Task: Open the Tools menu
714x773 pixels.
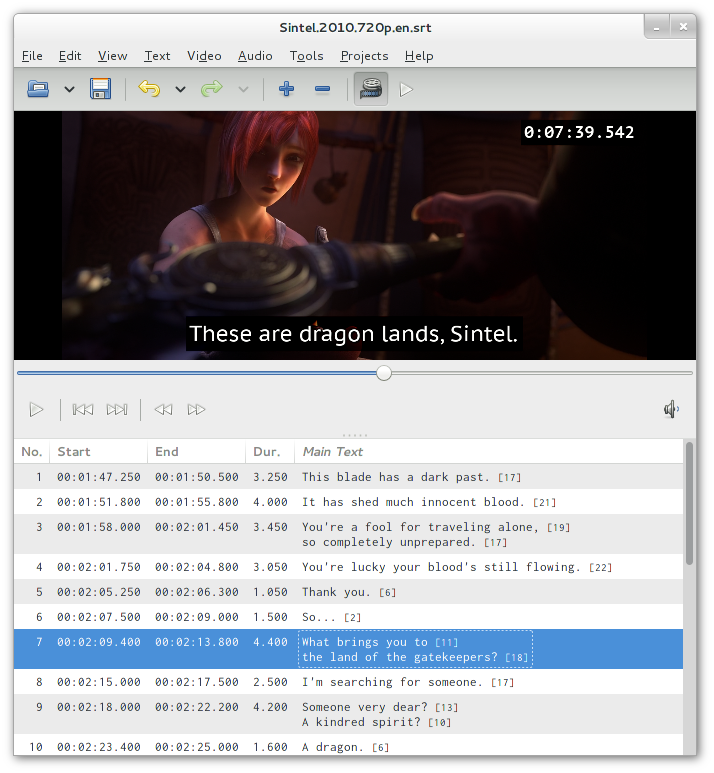Action: click(306, 56)
